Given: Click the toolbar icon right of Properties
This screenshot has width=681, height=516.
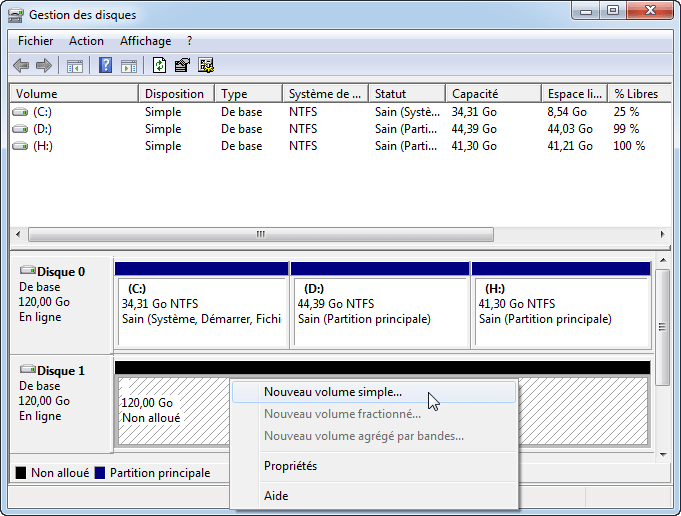Looking at the screenshot, I should click(206, 66).
